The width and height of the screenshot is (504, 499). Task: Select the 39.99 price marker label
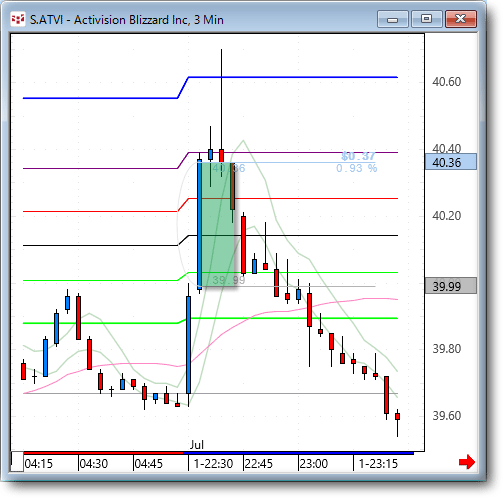tap(451, 286)
